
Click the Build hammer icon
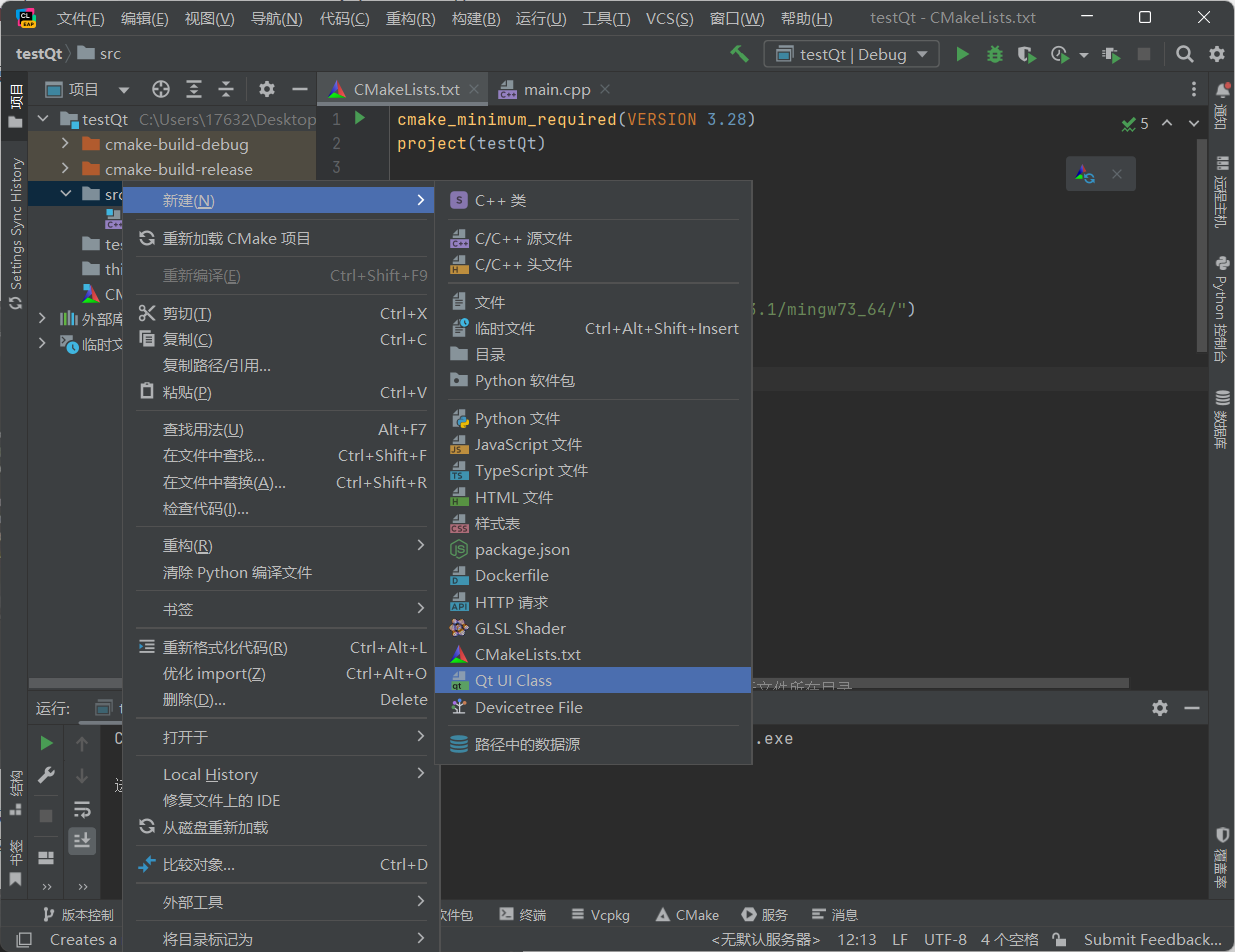tap(739, 54)
